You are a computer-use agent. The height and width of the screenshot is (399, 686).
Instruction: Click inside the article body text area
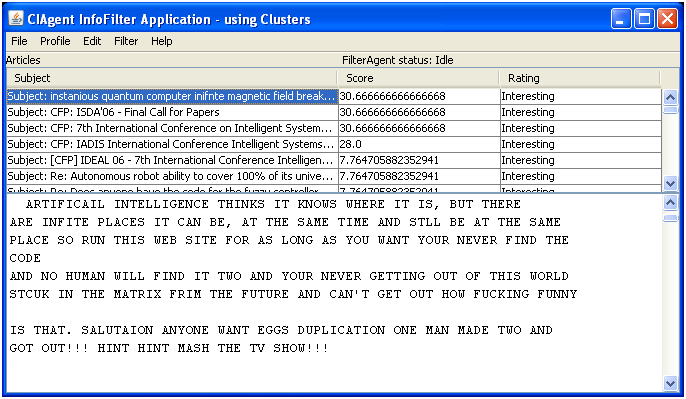pos(334,293)
